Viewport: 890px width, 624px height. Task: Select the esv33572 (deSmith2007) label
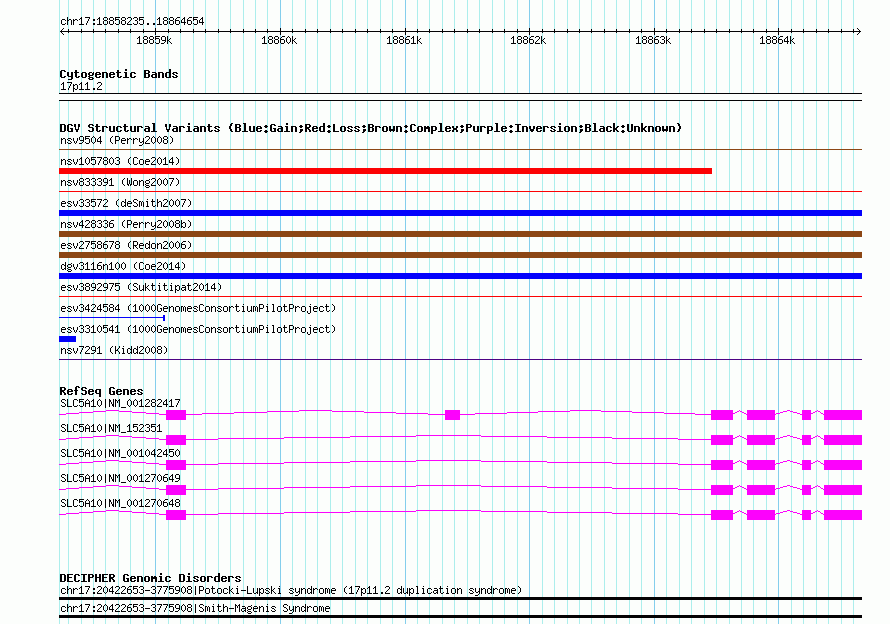click(126, 203)
